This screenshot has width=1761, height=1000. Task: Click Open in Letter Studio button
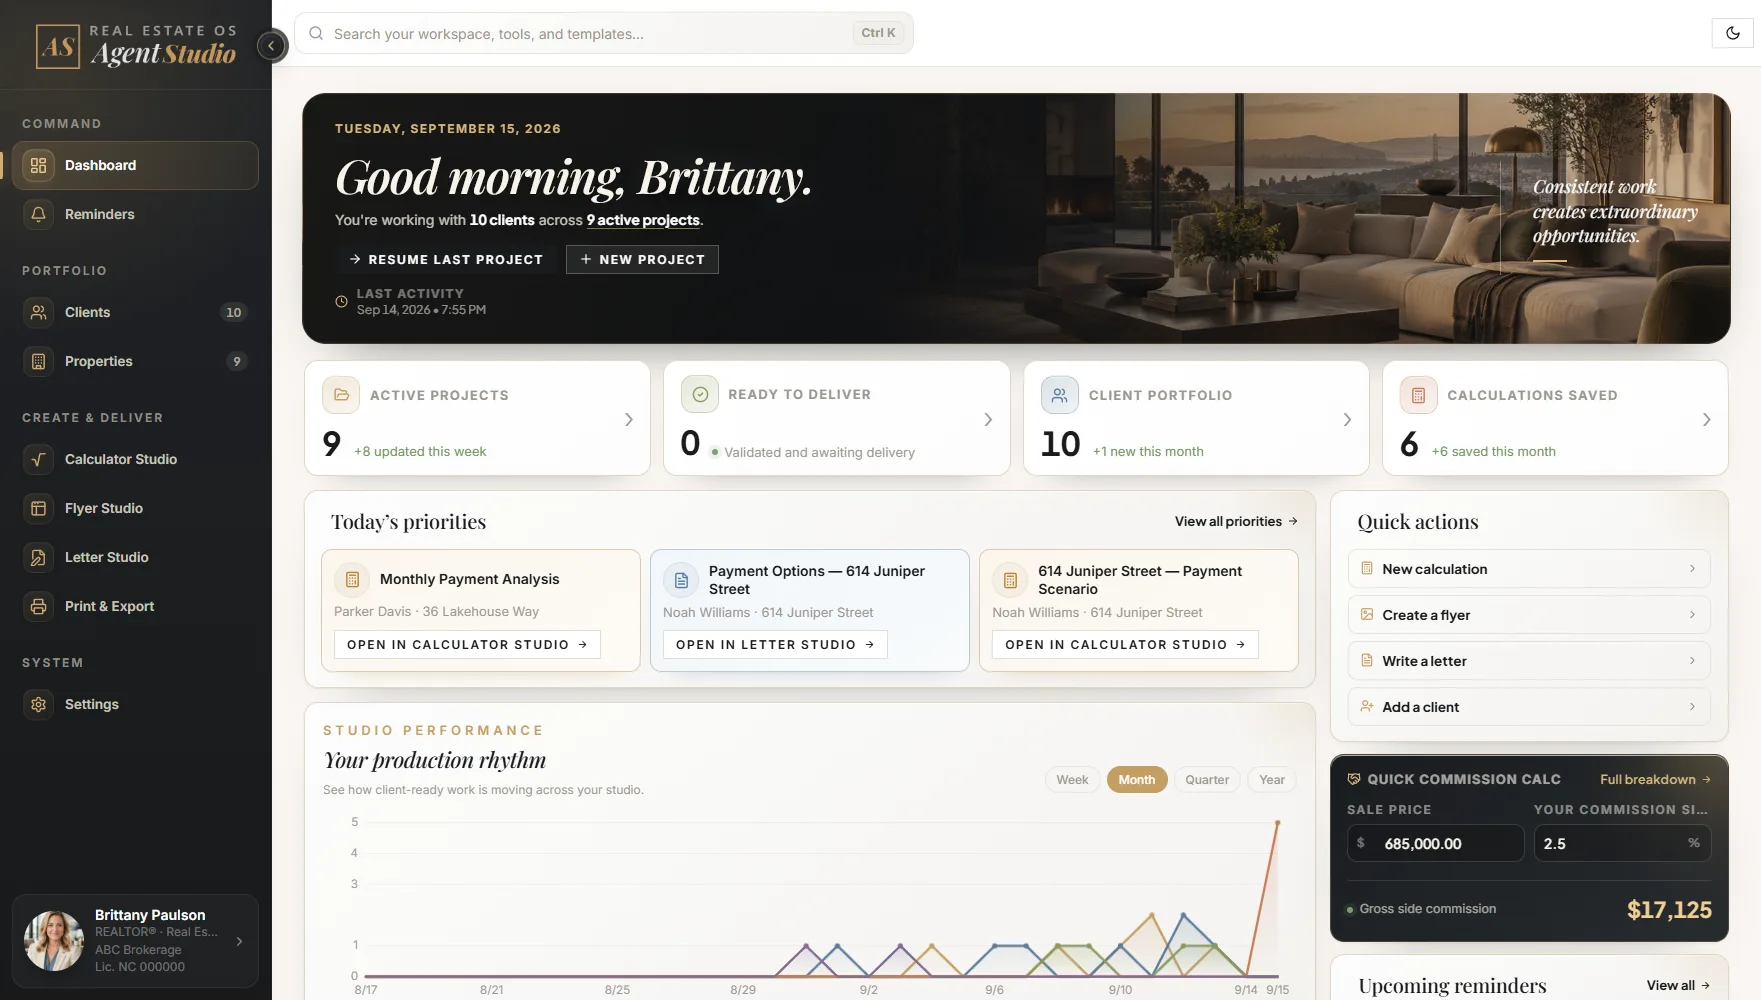click(x=775, y=645)
